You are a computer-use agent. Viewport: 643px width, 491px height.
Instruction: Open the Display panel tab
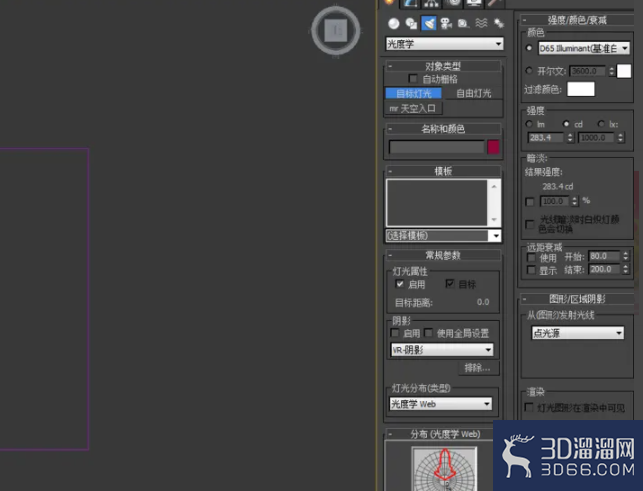point(474,3)
